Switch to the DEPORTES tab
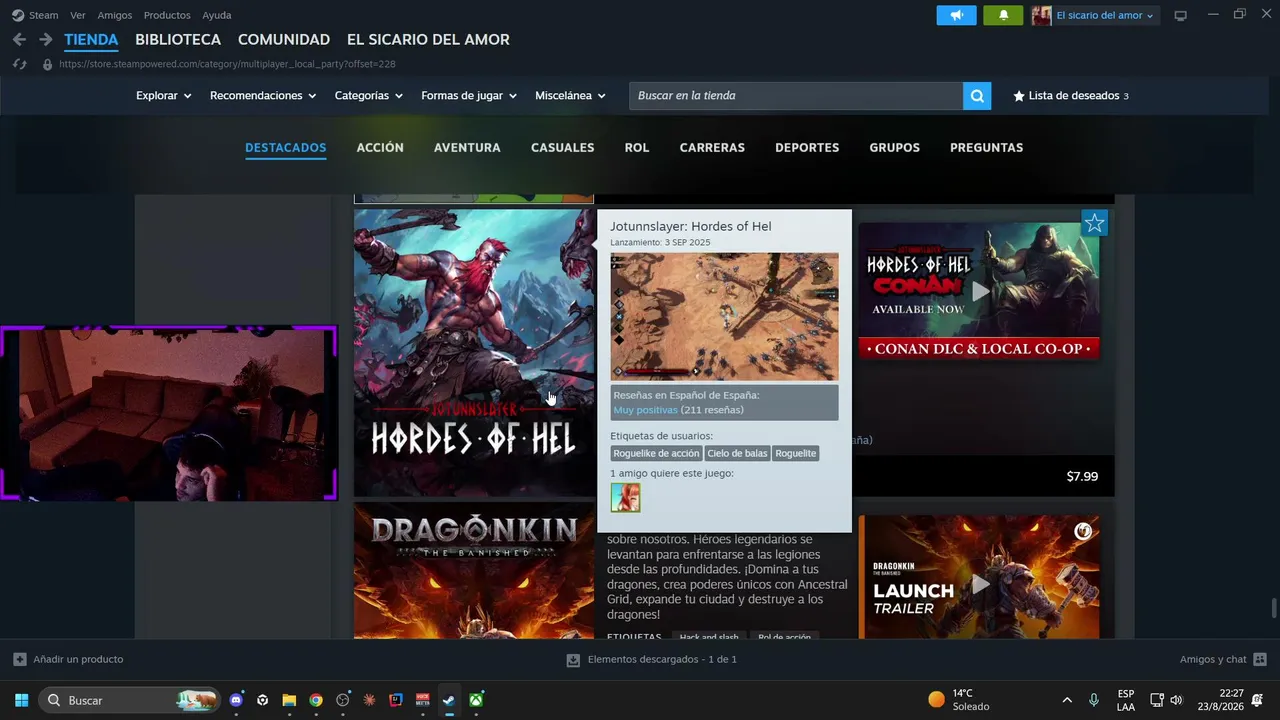 pyautogui.click(x=807, y=148)
